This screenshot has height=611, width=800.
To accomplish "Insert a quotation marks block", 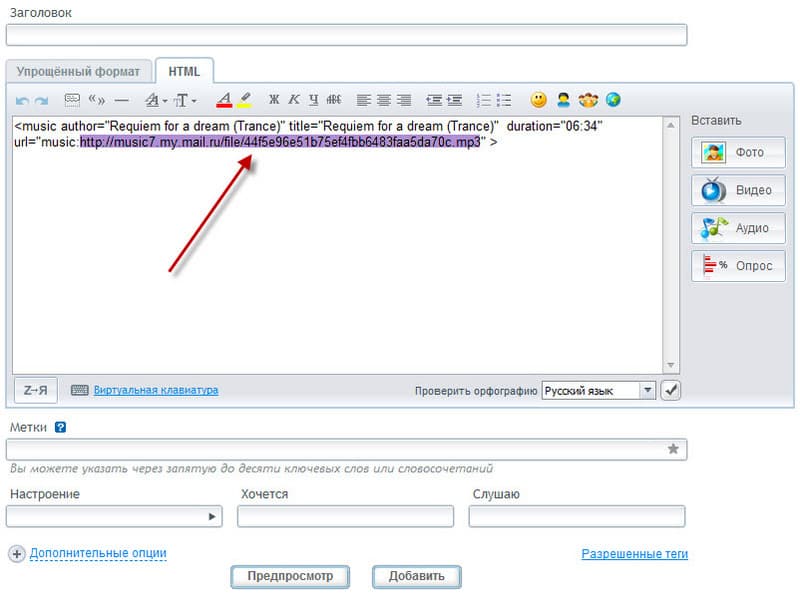I will (x=96, y=99).
